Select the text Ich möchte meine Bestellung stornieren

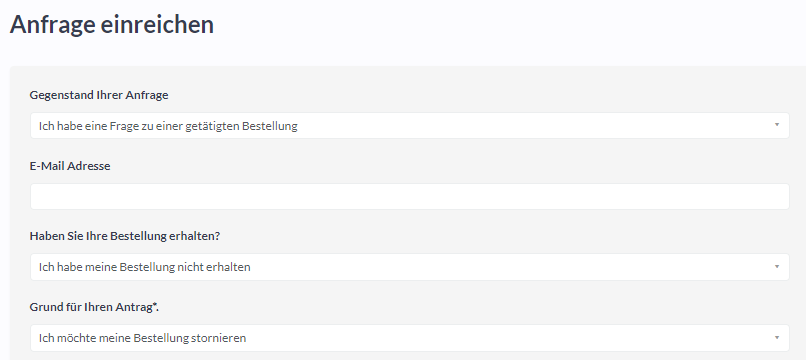tap(142, 338)
